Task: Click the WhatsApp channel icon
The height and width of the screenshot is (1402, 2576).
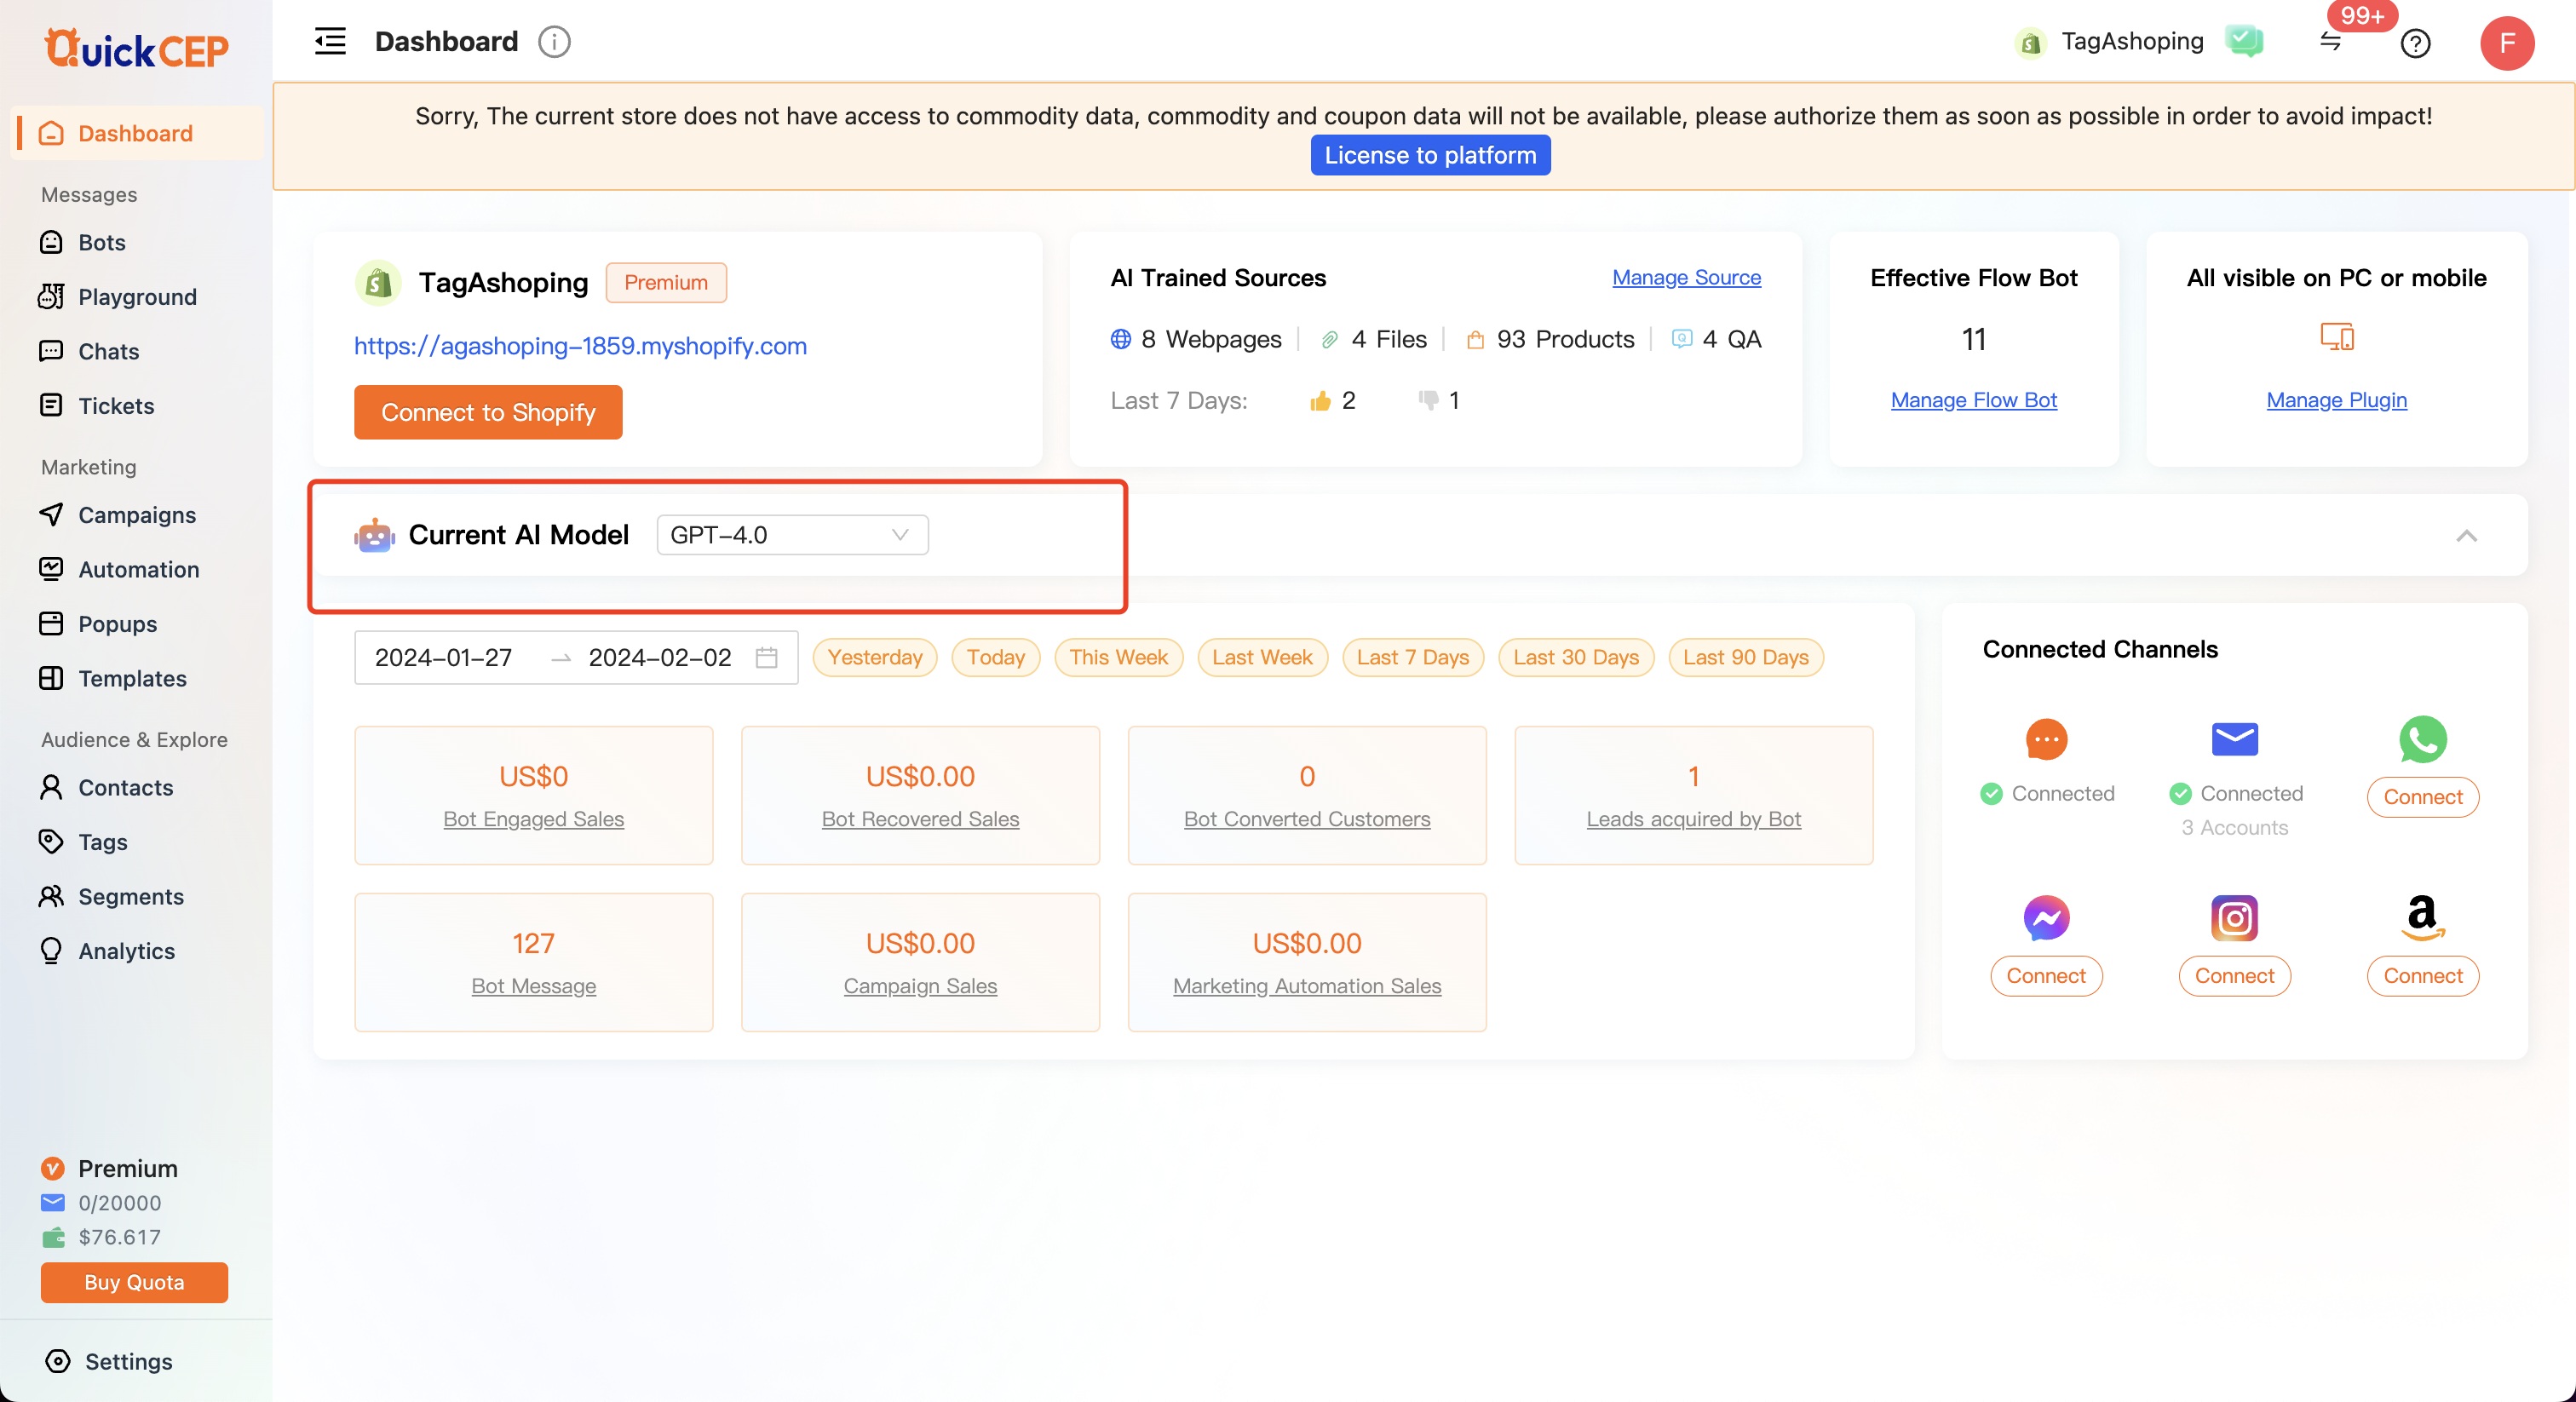Action: pyautogui.click(x=2422, y=739)
